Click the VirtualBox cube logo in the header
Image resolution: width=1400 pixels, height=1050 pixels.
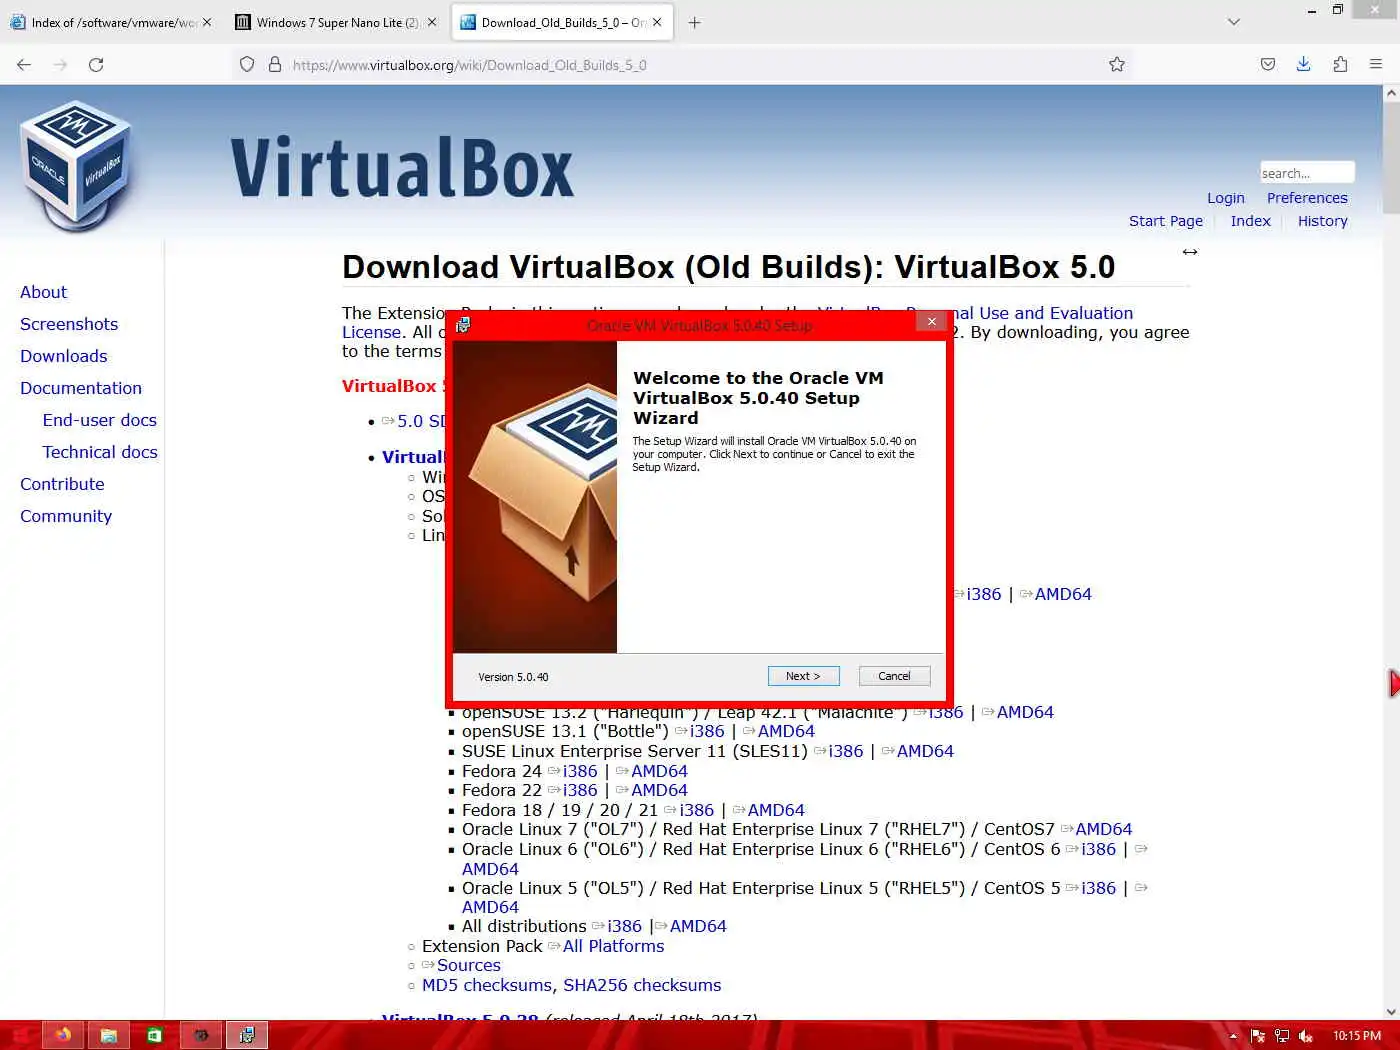(x=76, y=165)
